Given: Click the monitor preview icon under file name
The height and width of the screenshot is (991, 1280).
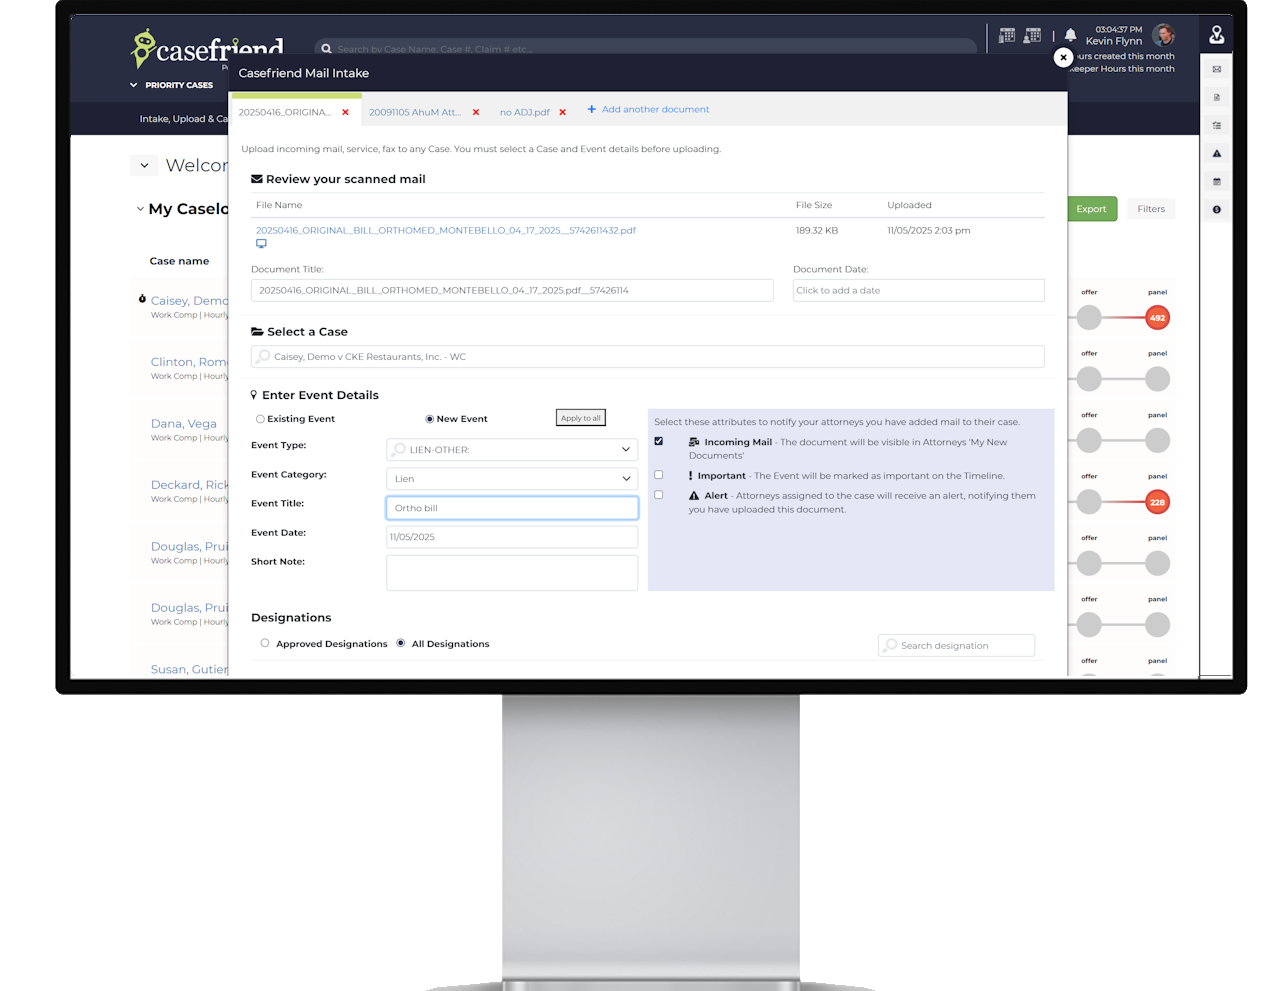Looking at the screenshot, I should click(x=261, y=244).
